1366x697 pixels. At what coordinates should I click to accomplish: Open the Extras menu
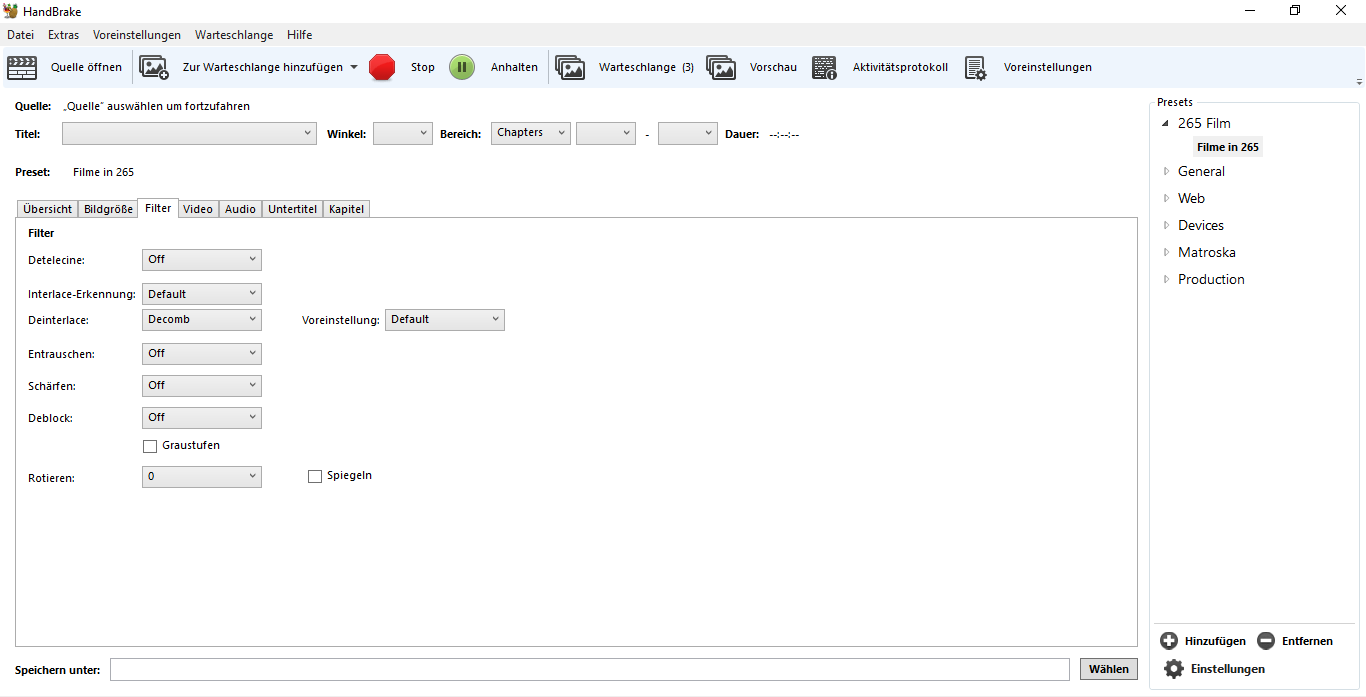point(63,35)
